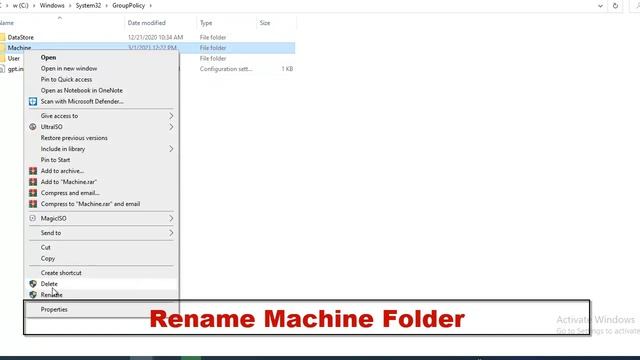Click the UltraISO disc icon
The image size is (640, 360).
pos(33,127)
